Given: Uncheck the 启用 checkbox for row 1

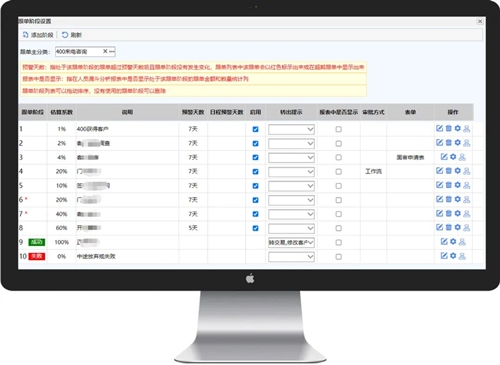Looking at the screenshot, I should [255, 129].
